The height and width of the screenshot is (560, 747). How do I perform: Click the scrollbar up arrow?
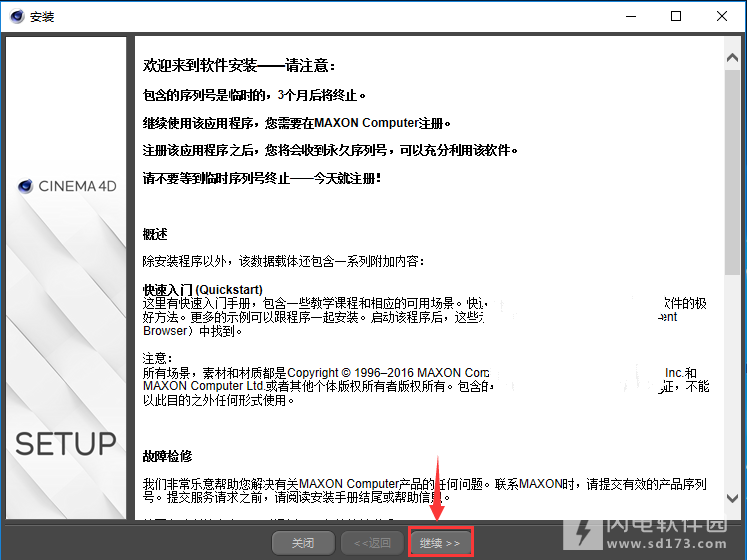click(732, 58)
